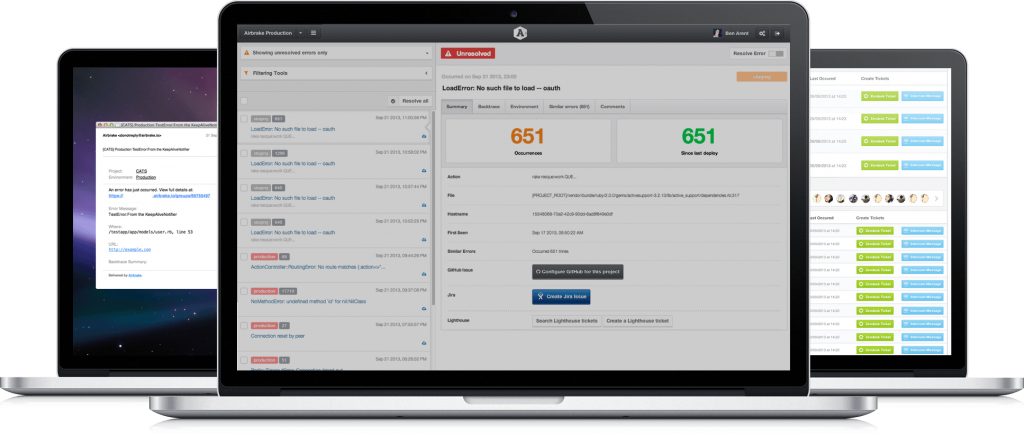Viewport: 1024px width, 435px height.
Task: Expand the Filtering Tools panel
Action: point(336,73)
